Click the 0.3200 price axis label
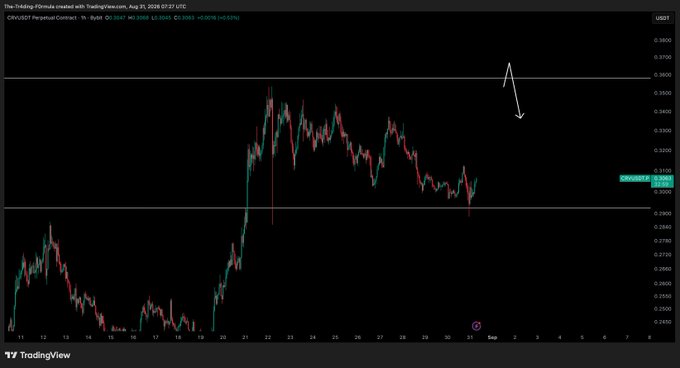This screenshot has width=680, height=368. (662, 151)
